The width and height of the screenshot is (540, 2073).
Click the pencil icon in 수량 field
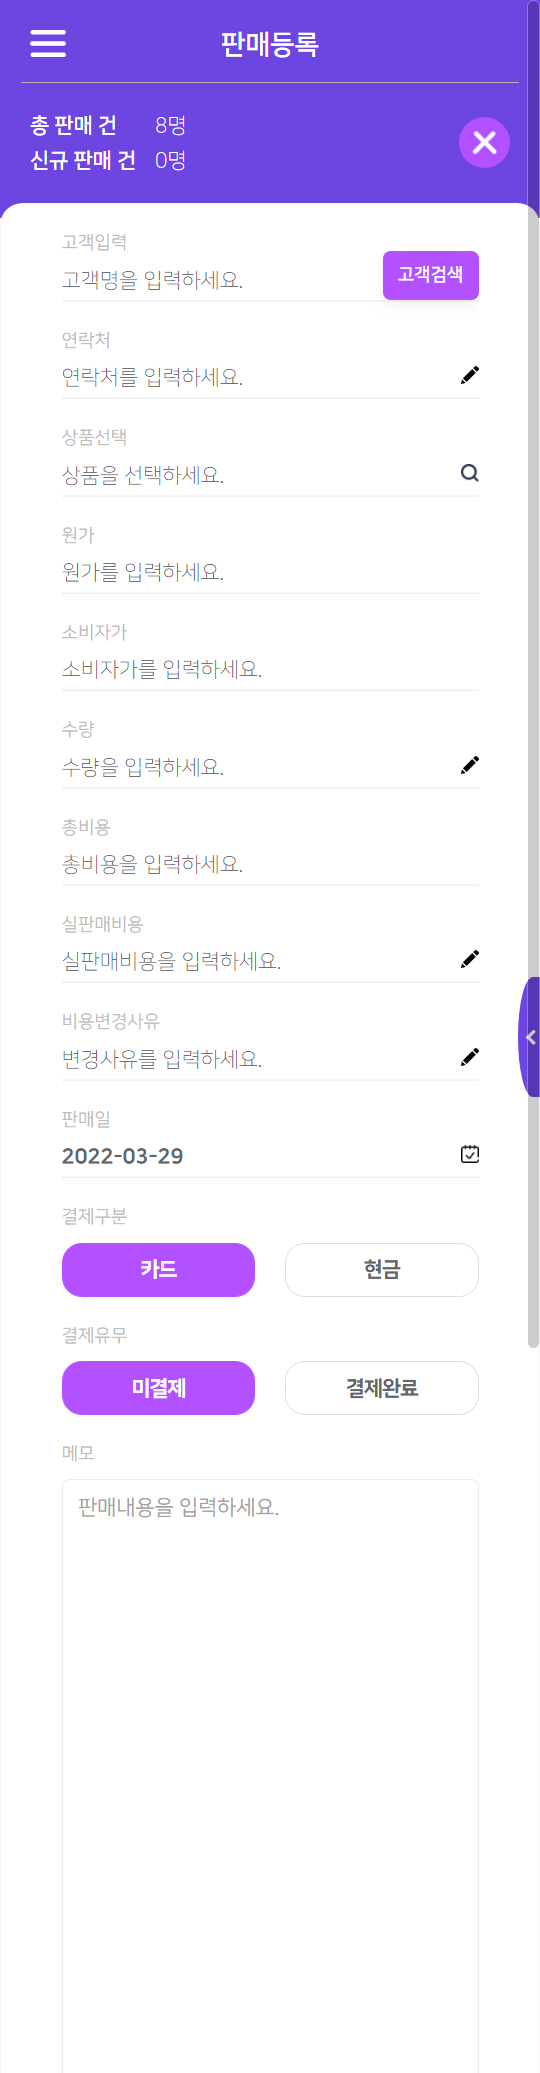tap(470, 765)
